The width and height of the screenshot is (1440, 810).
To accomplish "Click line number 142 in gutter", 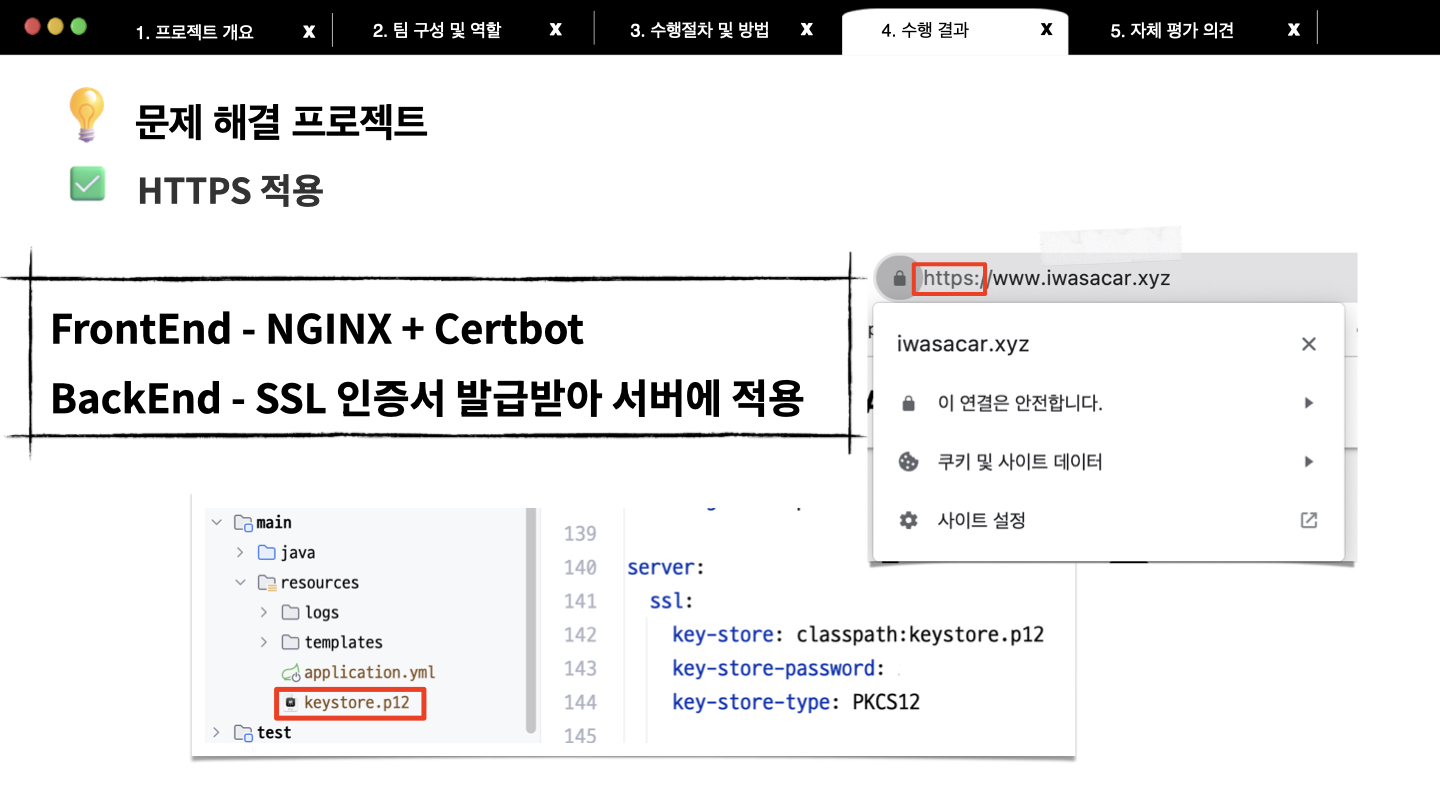I will coord(580,634).
